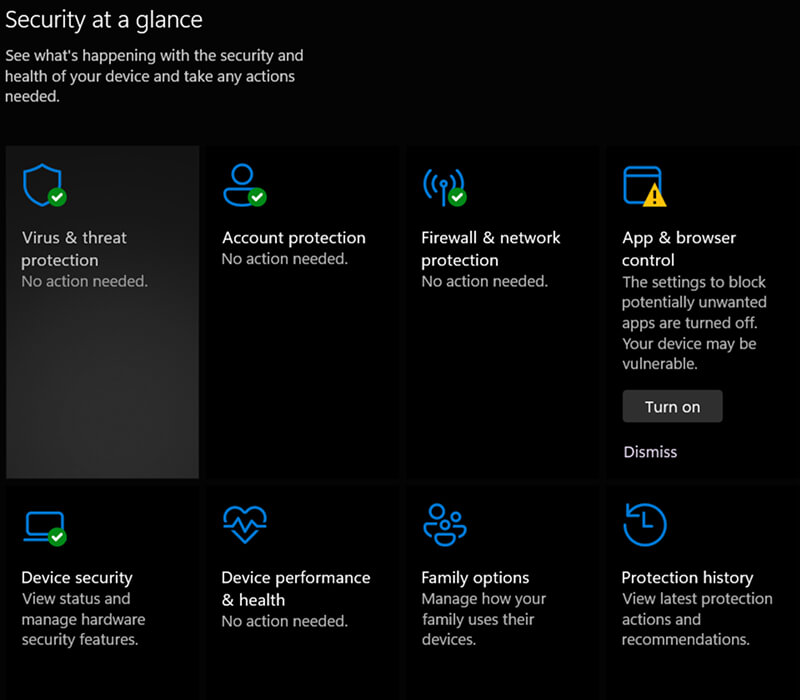Image resolution: width=800 pixels, height=700 pixels.
Task: Click the green checkmark on Virus protection
Action: pyautogui.click(x=58, y=198)
